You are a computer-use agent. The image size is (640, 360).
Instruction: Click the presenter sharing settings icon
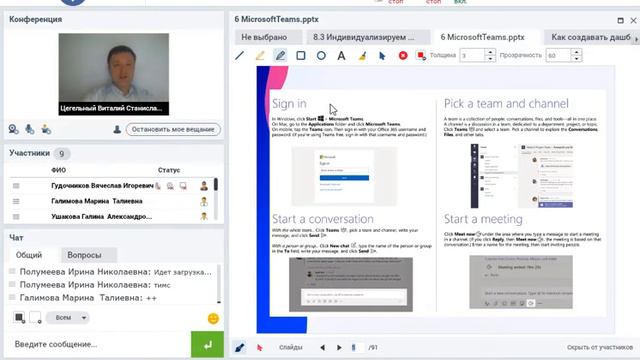[x=46, y=129]
